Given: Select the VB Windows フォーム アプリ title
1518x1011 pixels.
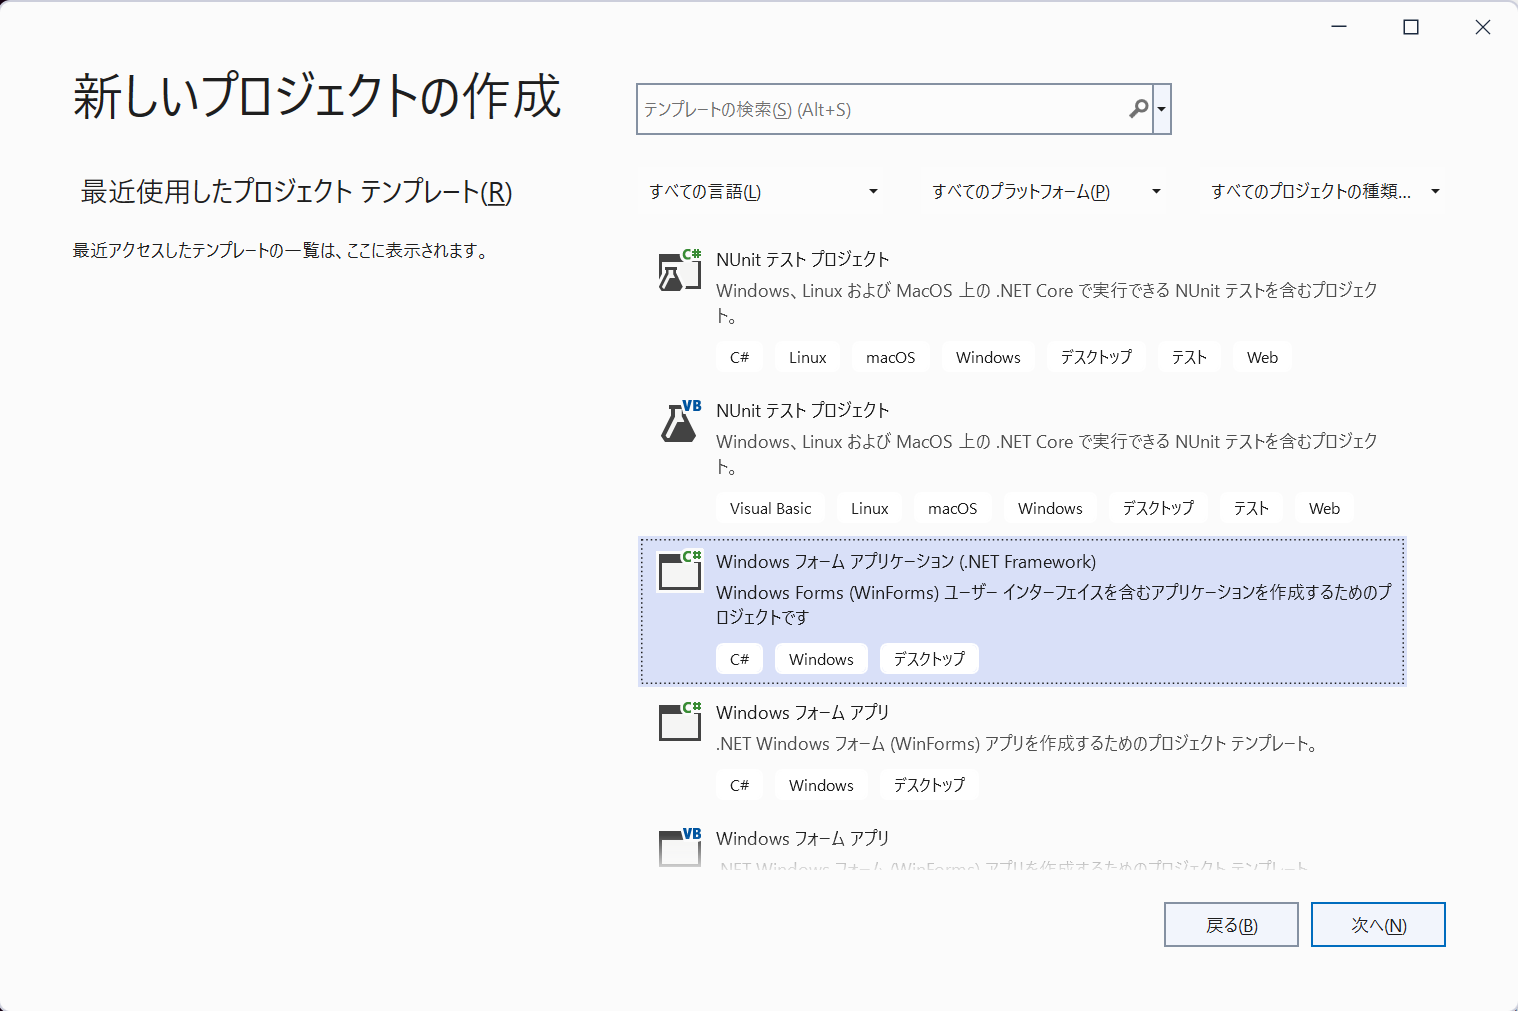Looking at the screenshot, I should point(802,838).
